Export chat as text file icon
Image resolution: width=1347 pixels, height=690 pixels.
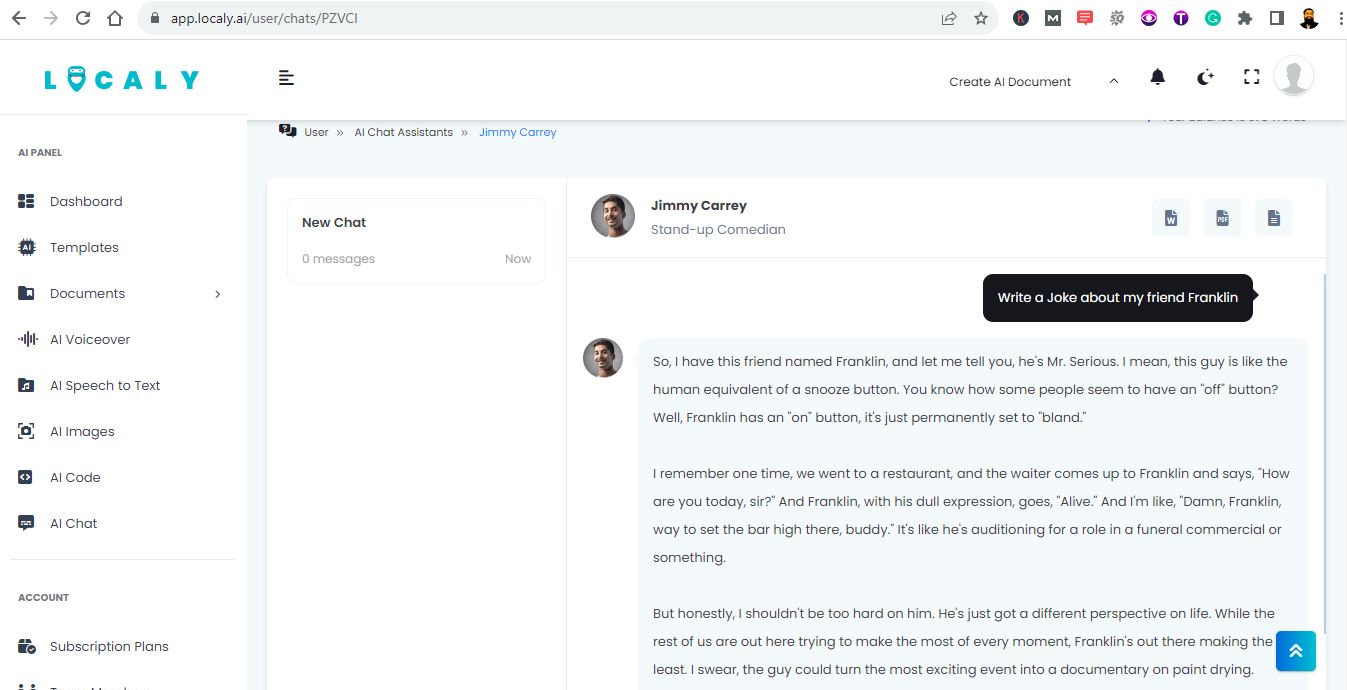pos(1273,218)
